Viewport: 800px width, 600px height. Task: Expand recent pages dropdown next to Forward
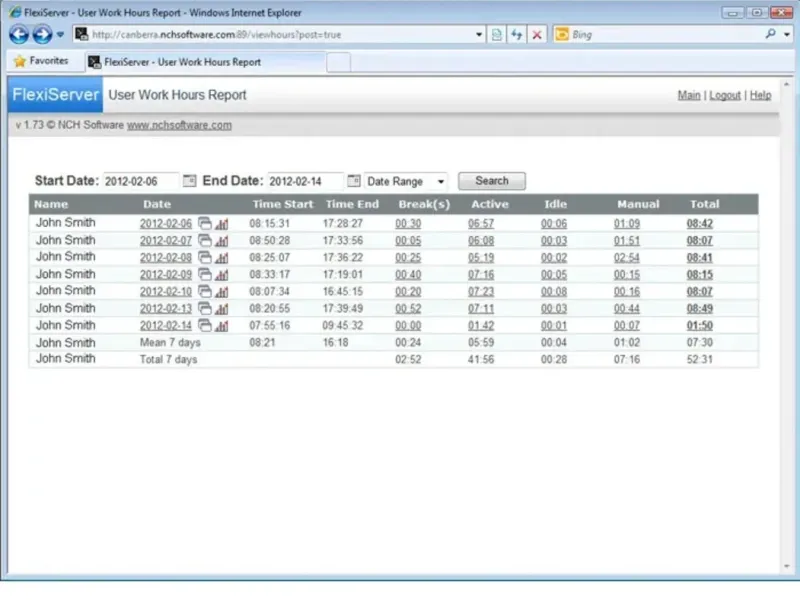(60, 35)
